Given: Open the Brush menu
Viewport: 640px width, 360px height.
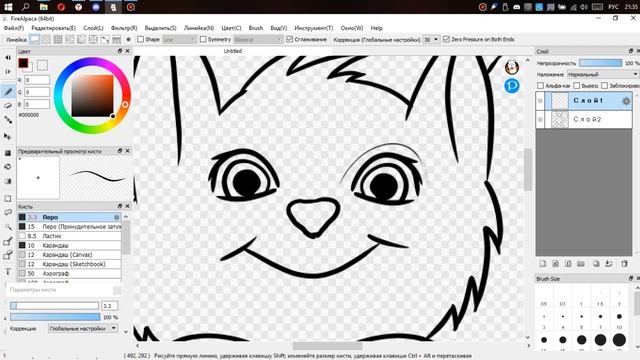Looking at the screenshot, I should [x=256, y=28].
